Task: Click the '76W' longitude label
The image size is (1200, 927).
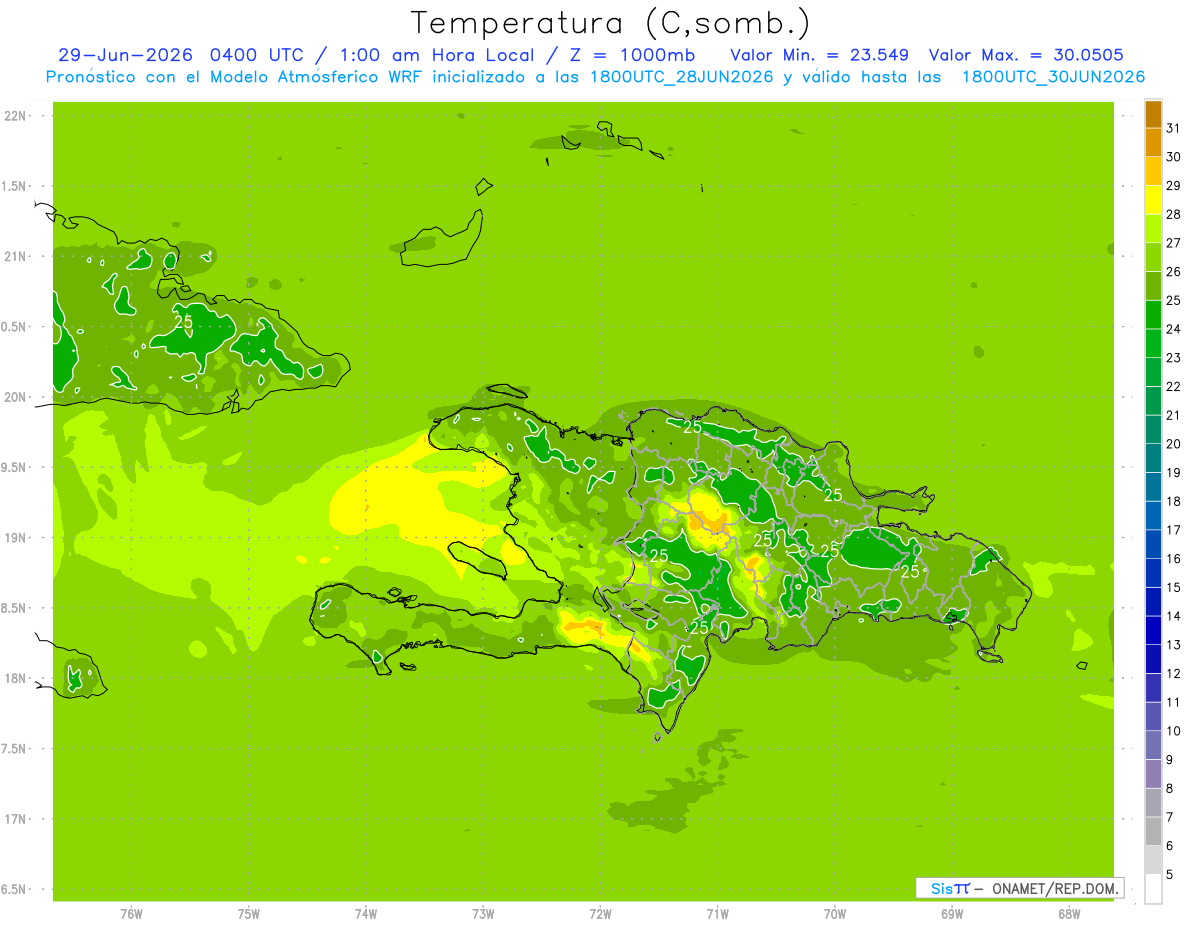Action: [x=131, y=913]
